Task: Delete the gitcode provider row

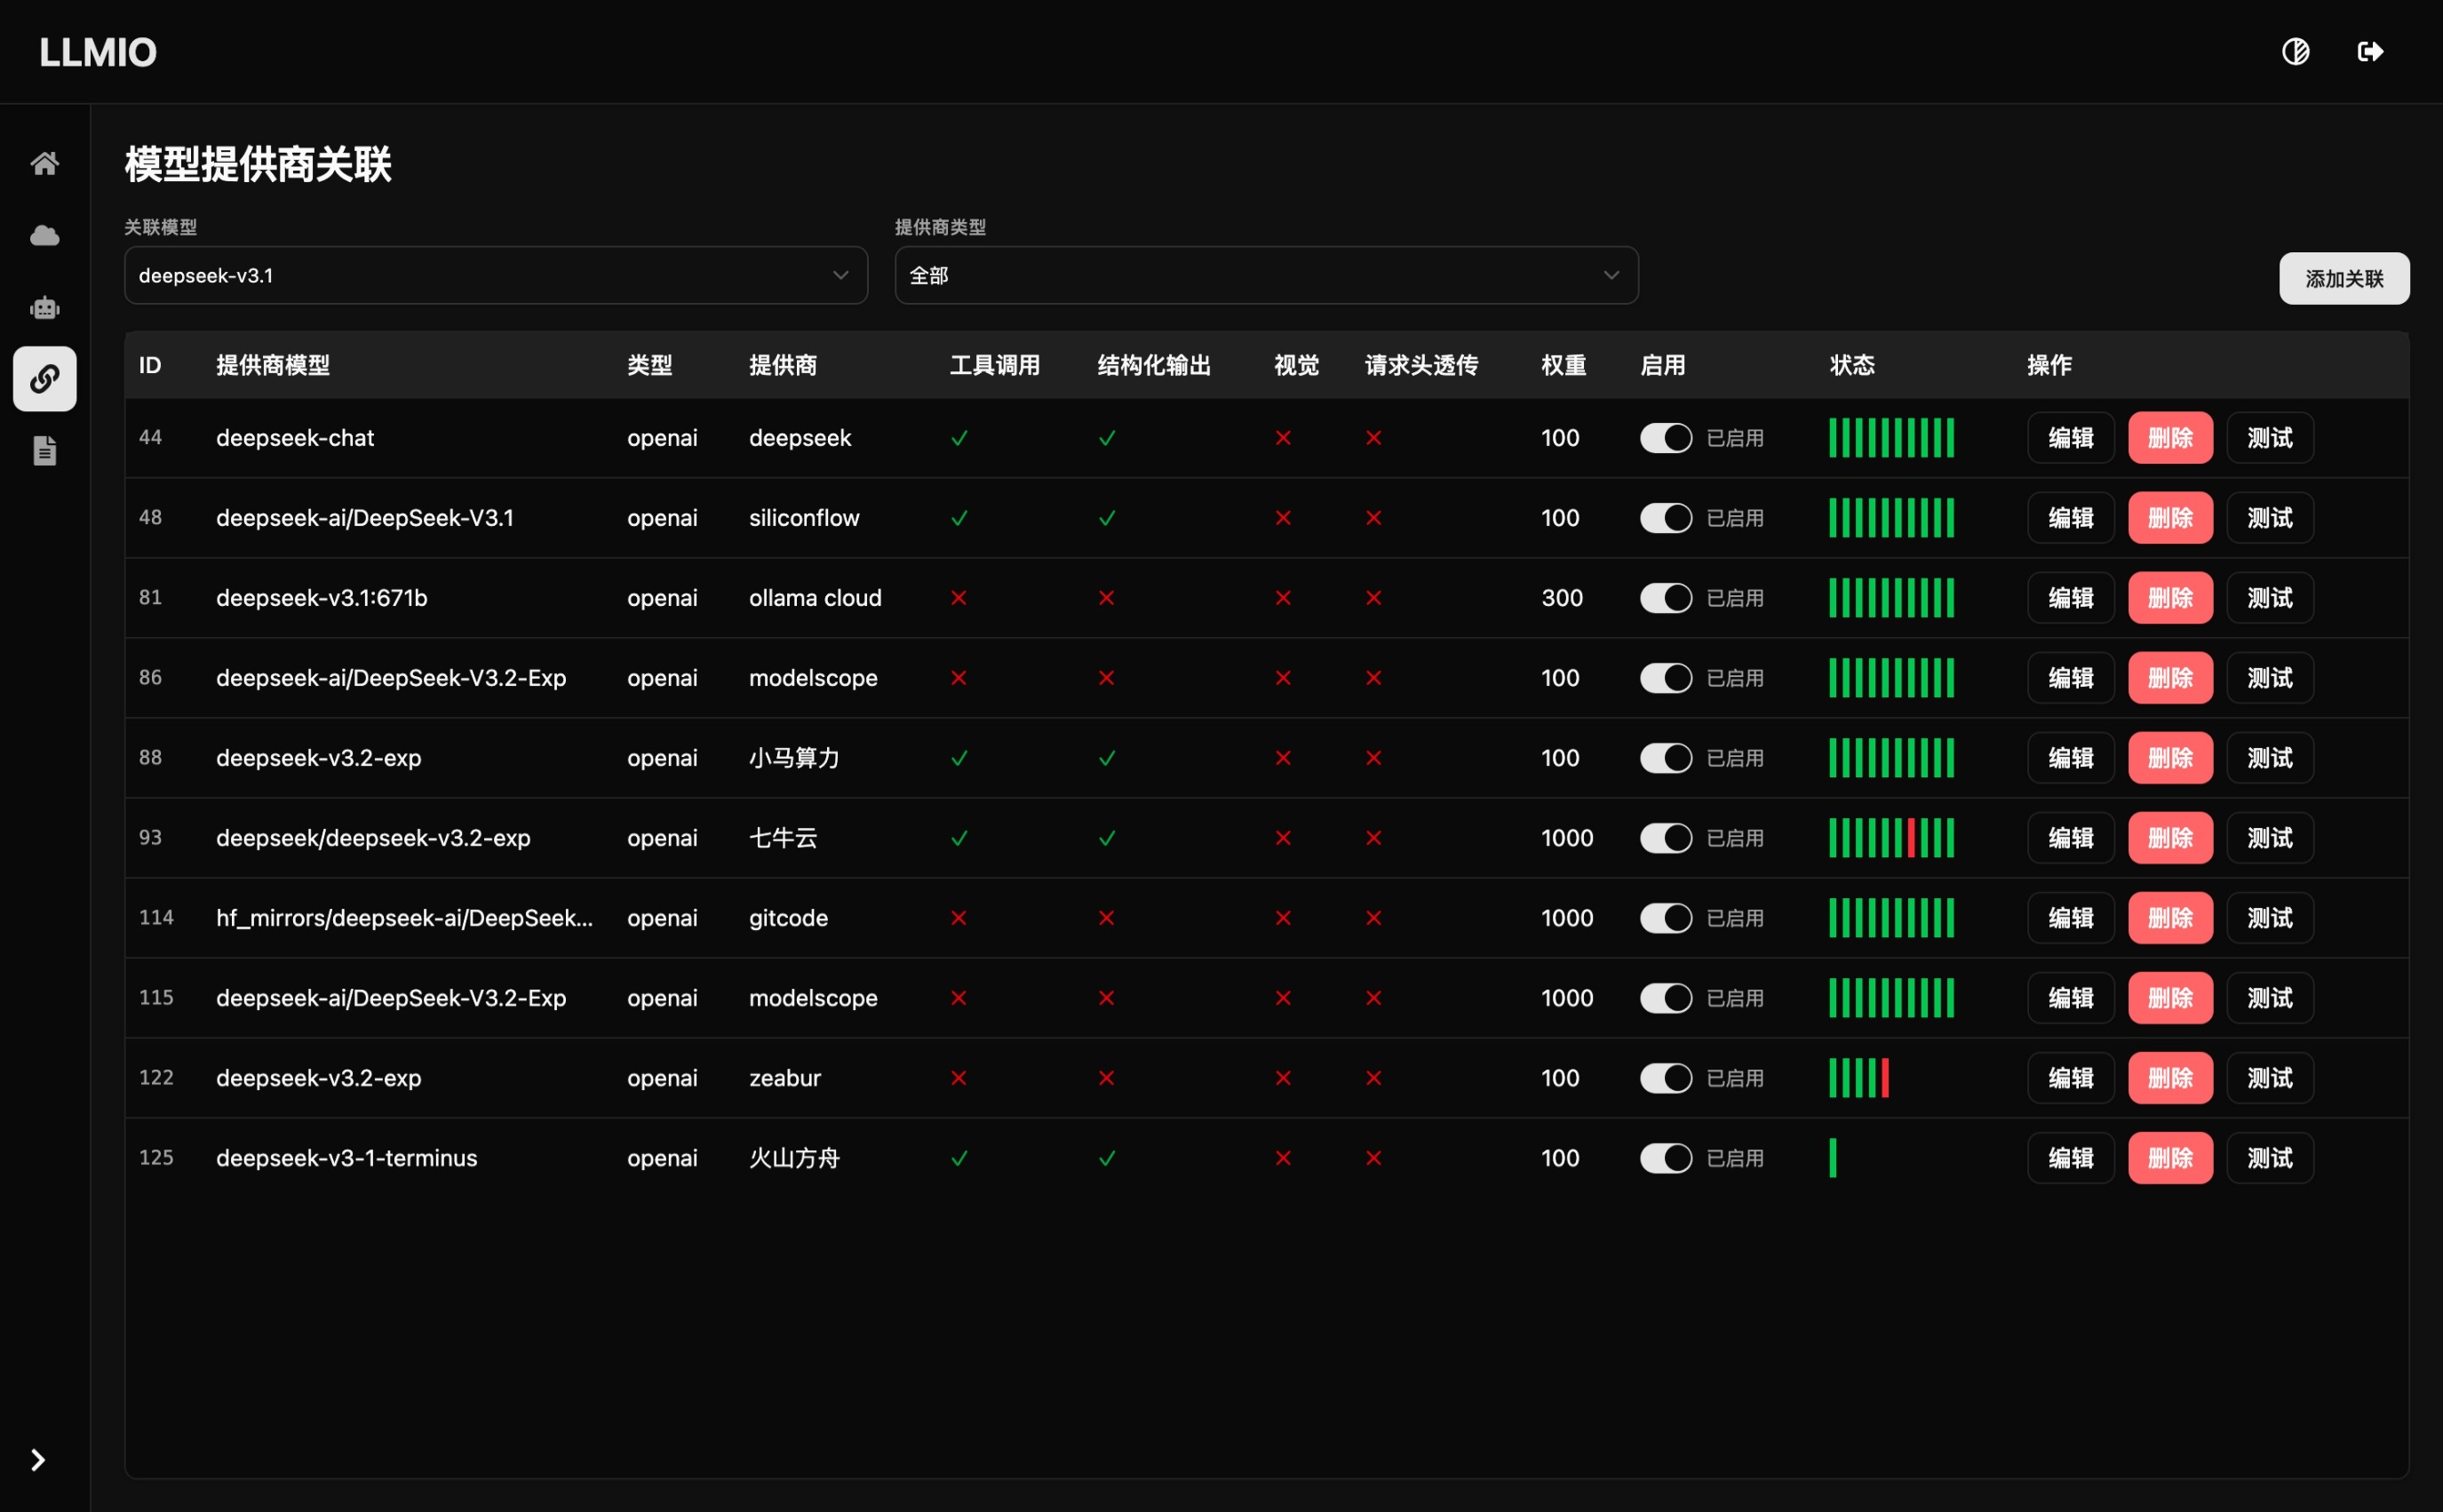Action: [2169, 918]
